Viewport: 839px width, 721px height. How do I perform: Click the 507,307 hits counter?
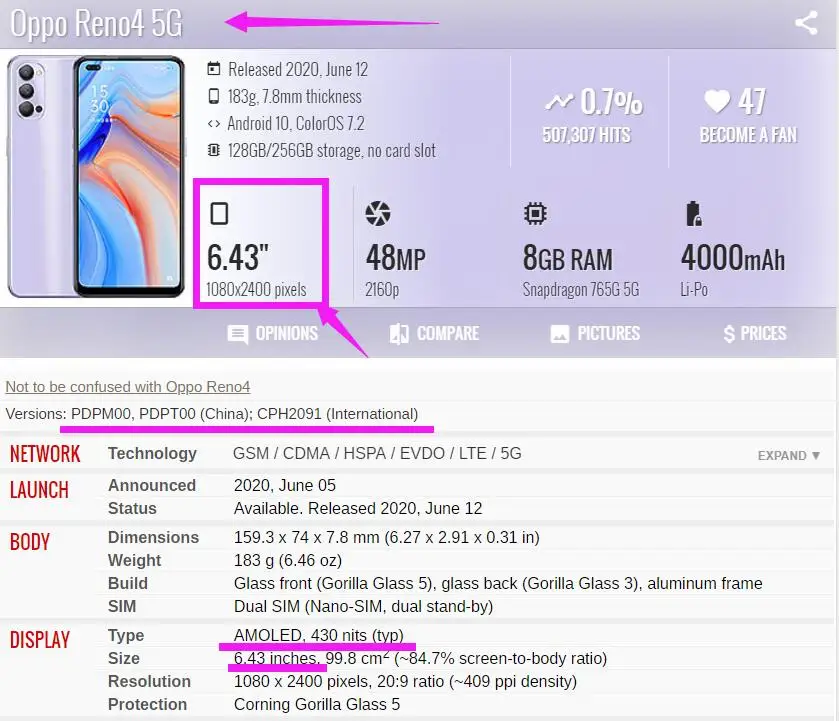586,135
